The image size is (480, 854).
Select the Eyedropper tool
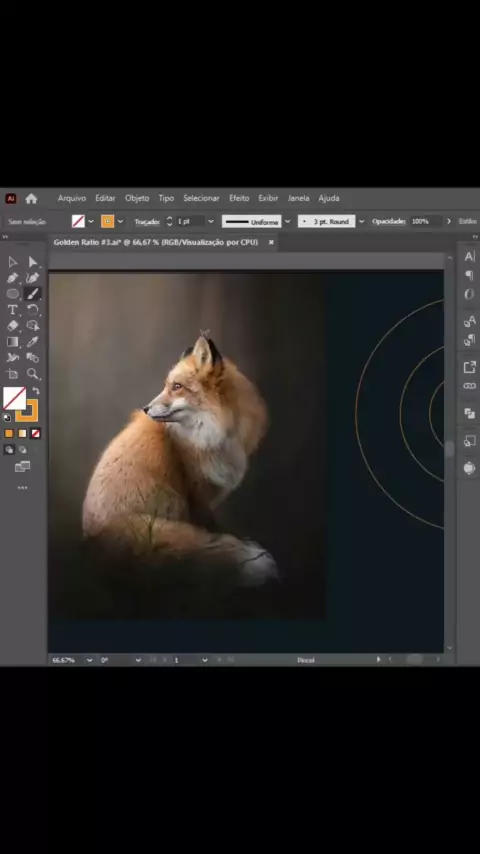click(33, 341)
